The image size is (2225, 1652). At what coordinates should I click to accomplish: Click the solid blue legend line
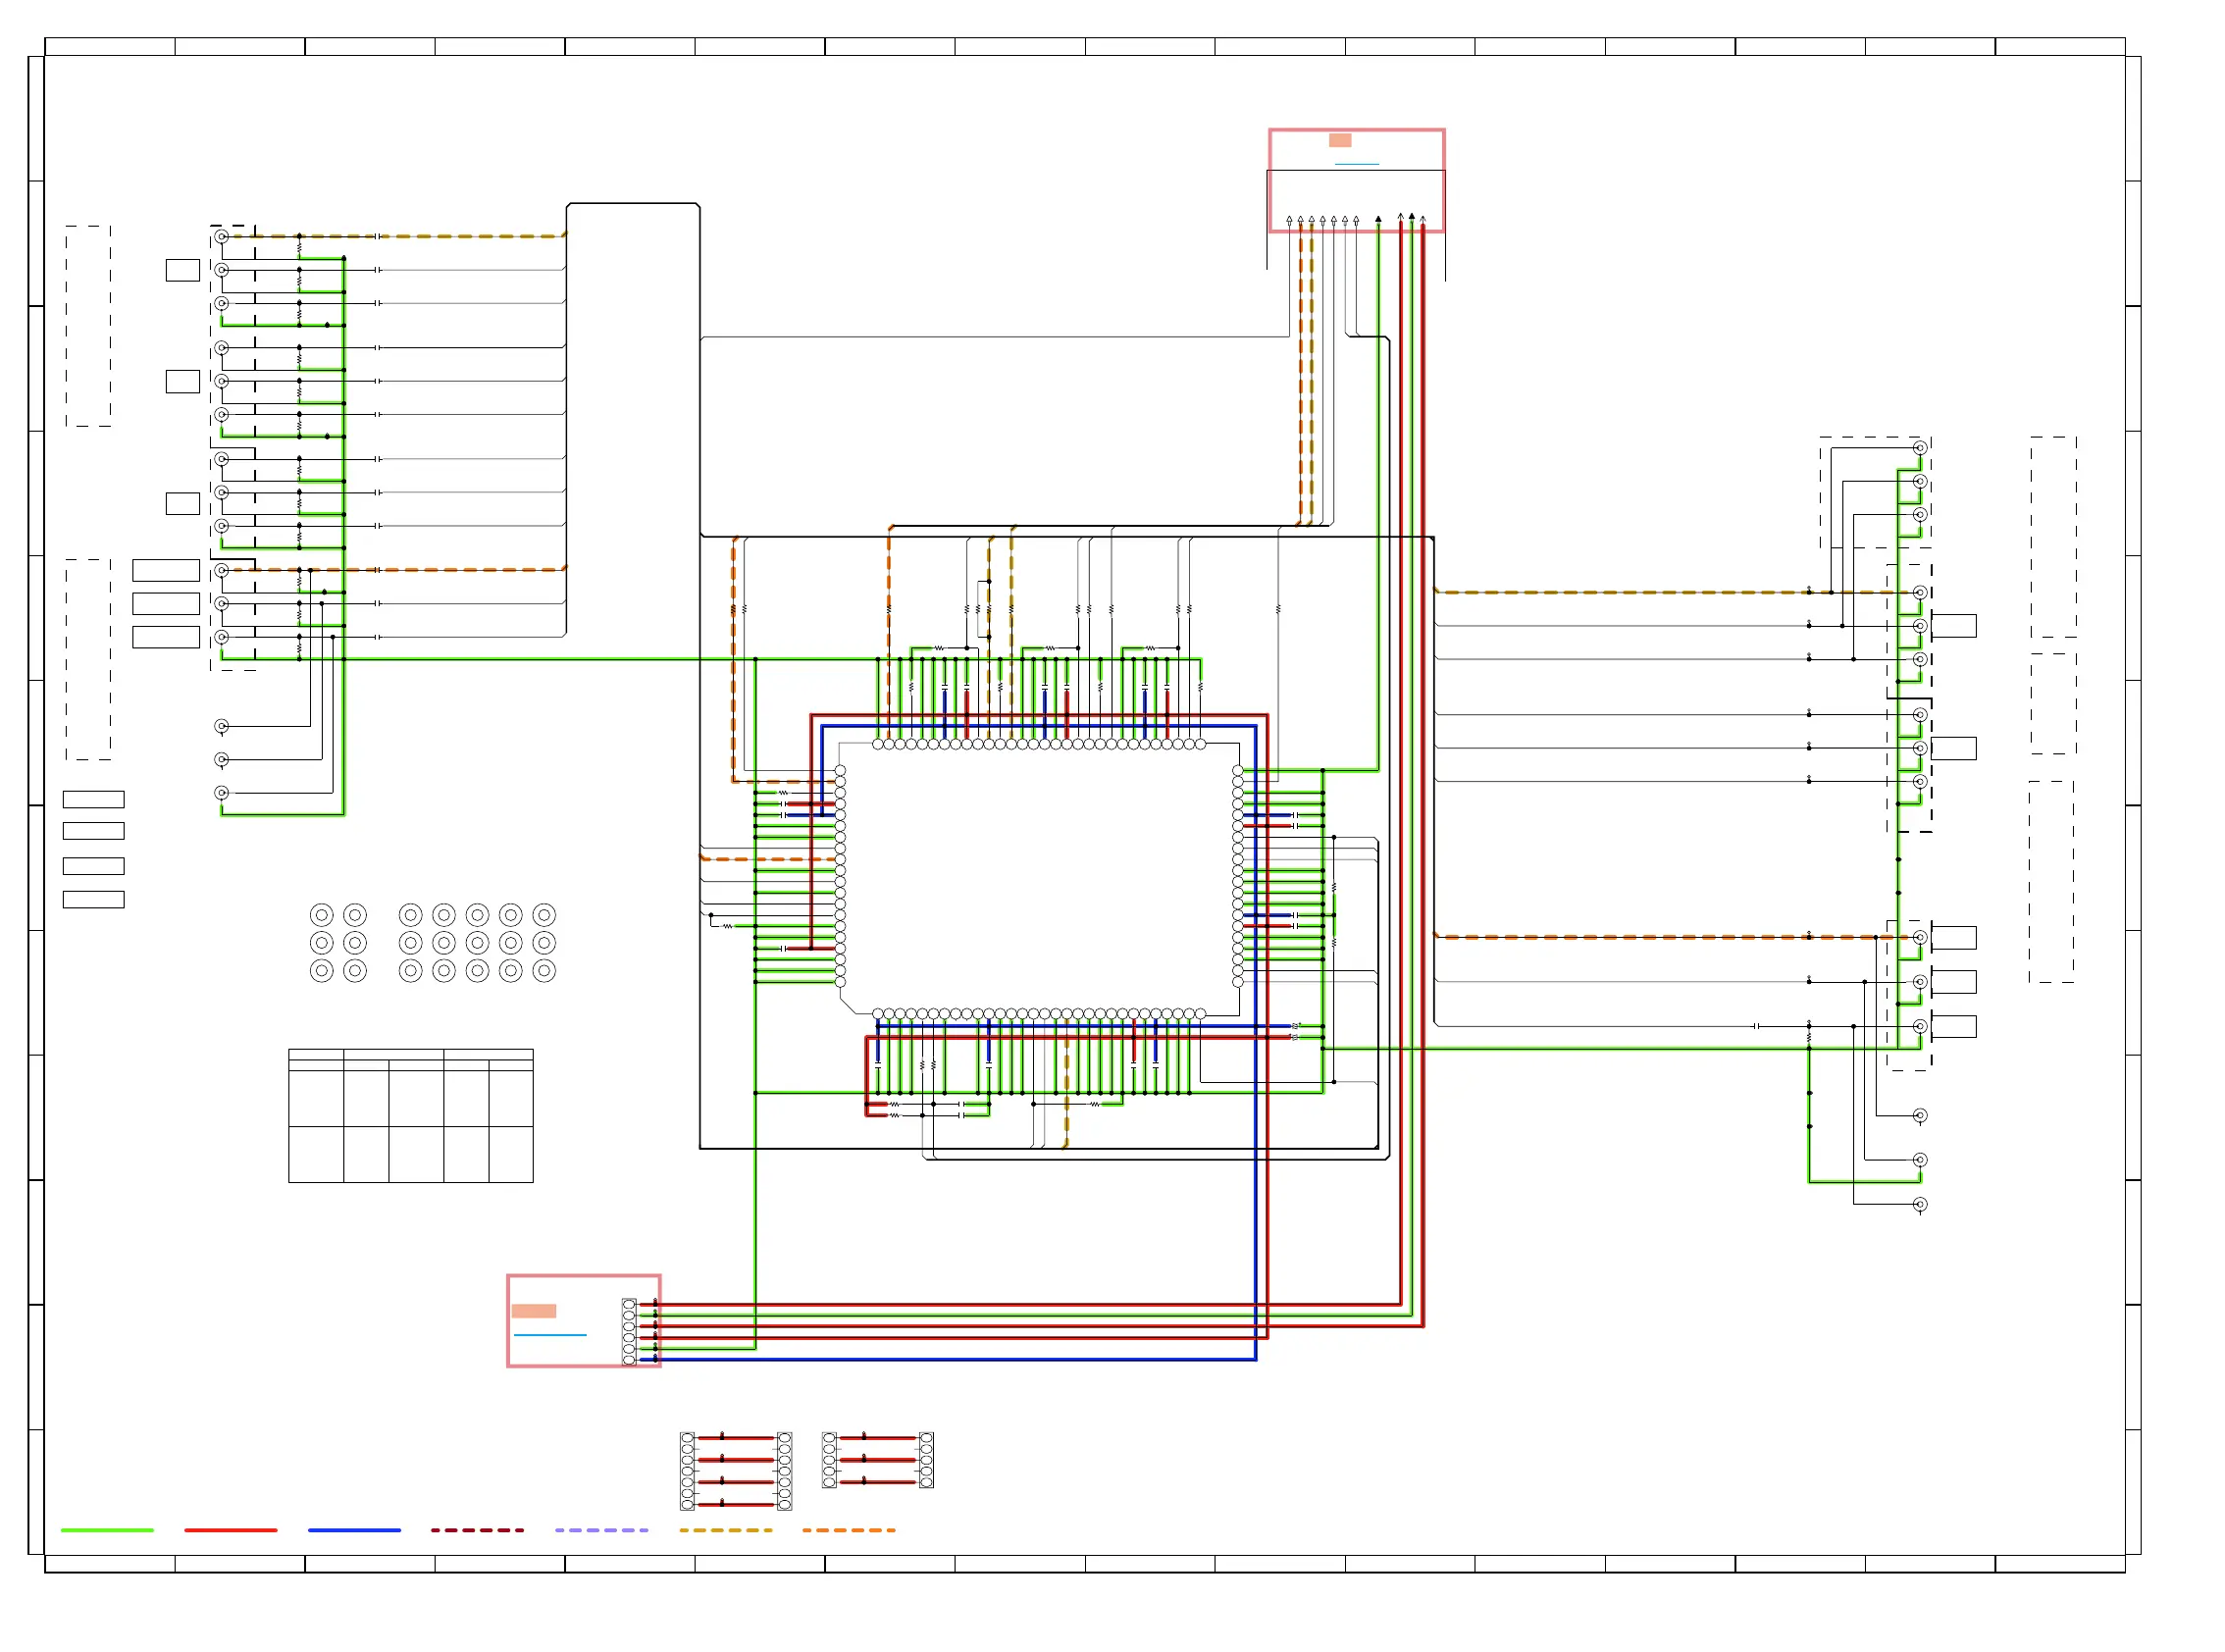point(354,1530)
